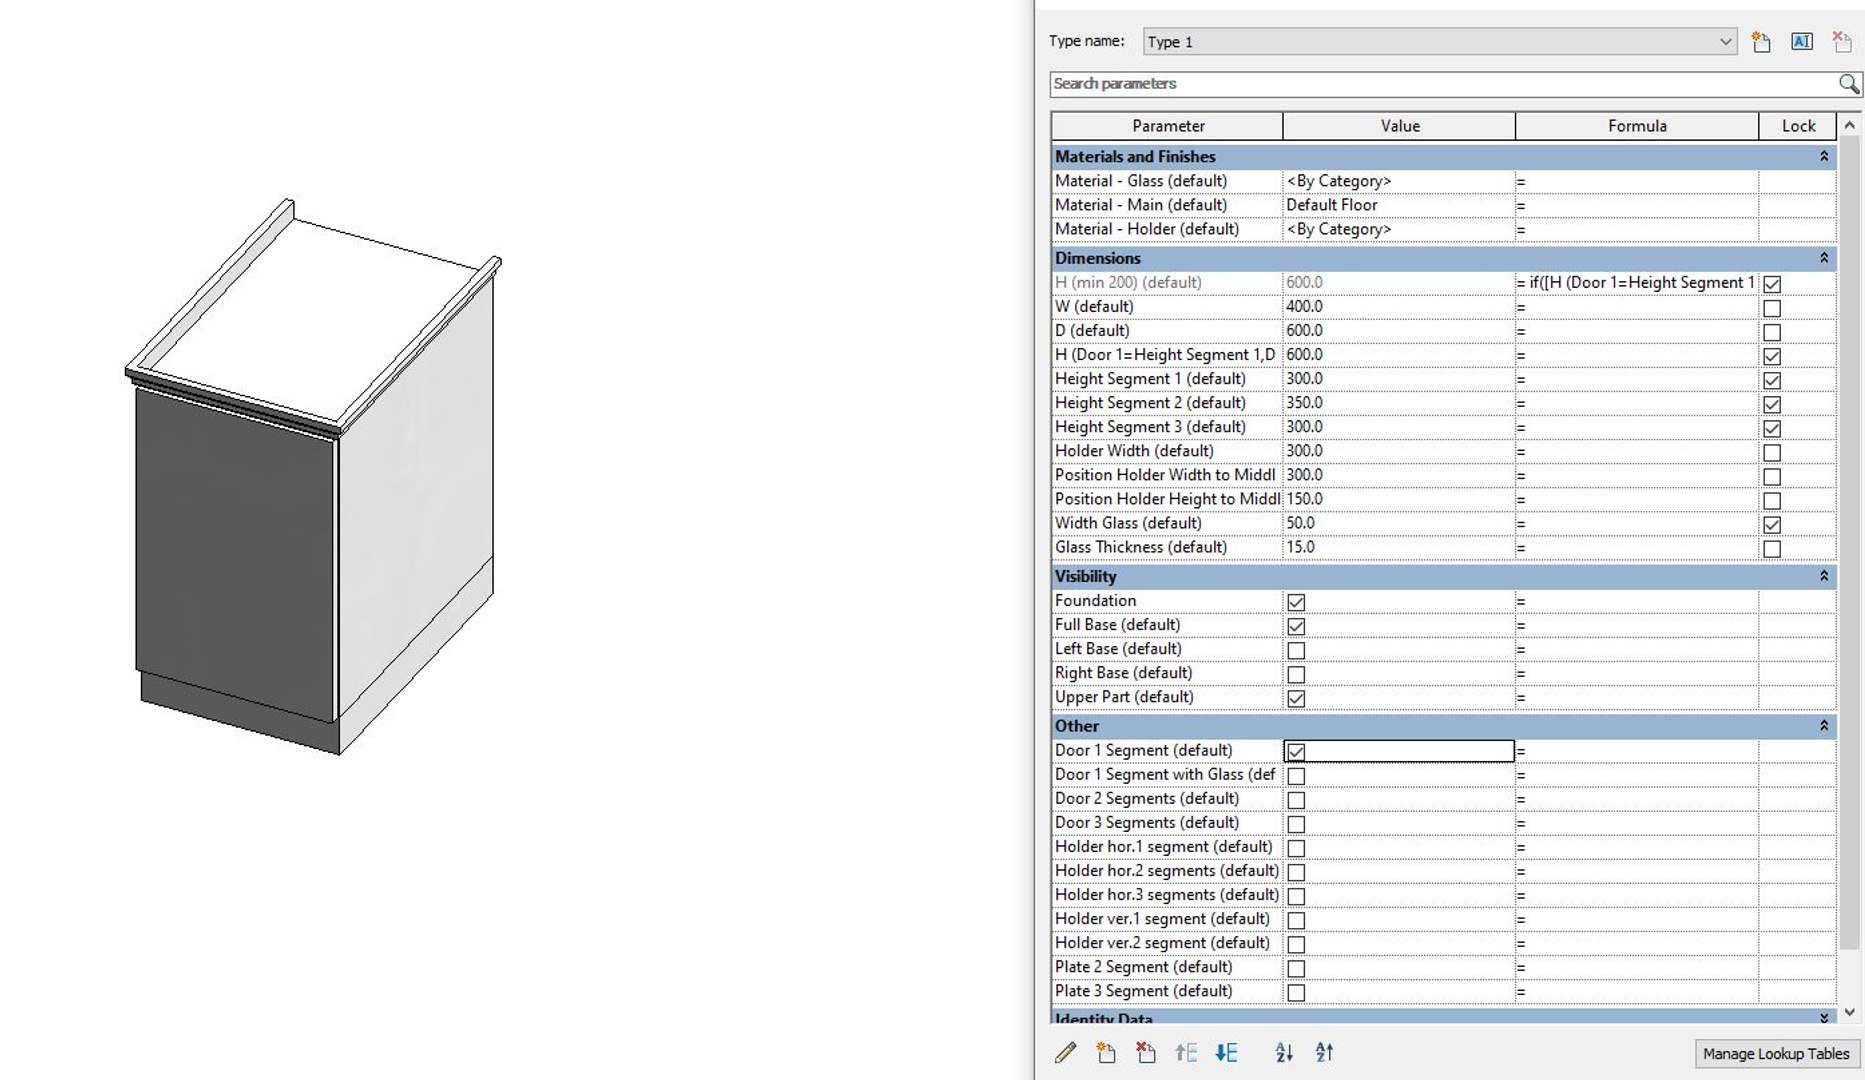Image resolution: width=1865 pixels, height=1080 pixels.
Task: Check Door 3 Segments checkbox
Action: (1296, 824)
